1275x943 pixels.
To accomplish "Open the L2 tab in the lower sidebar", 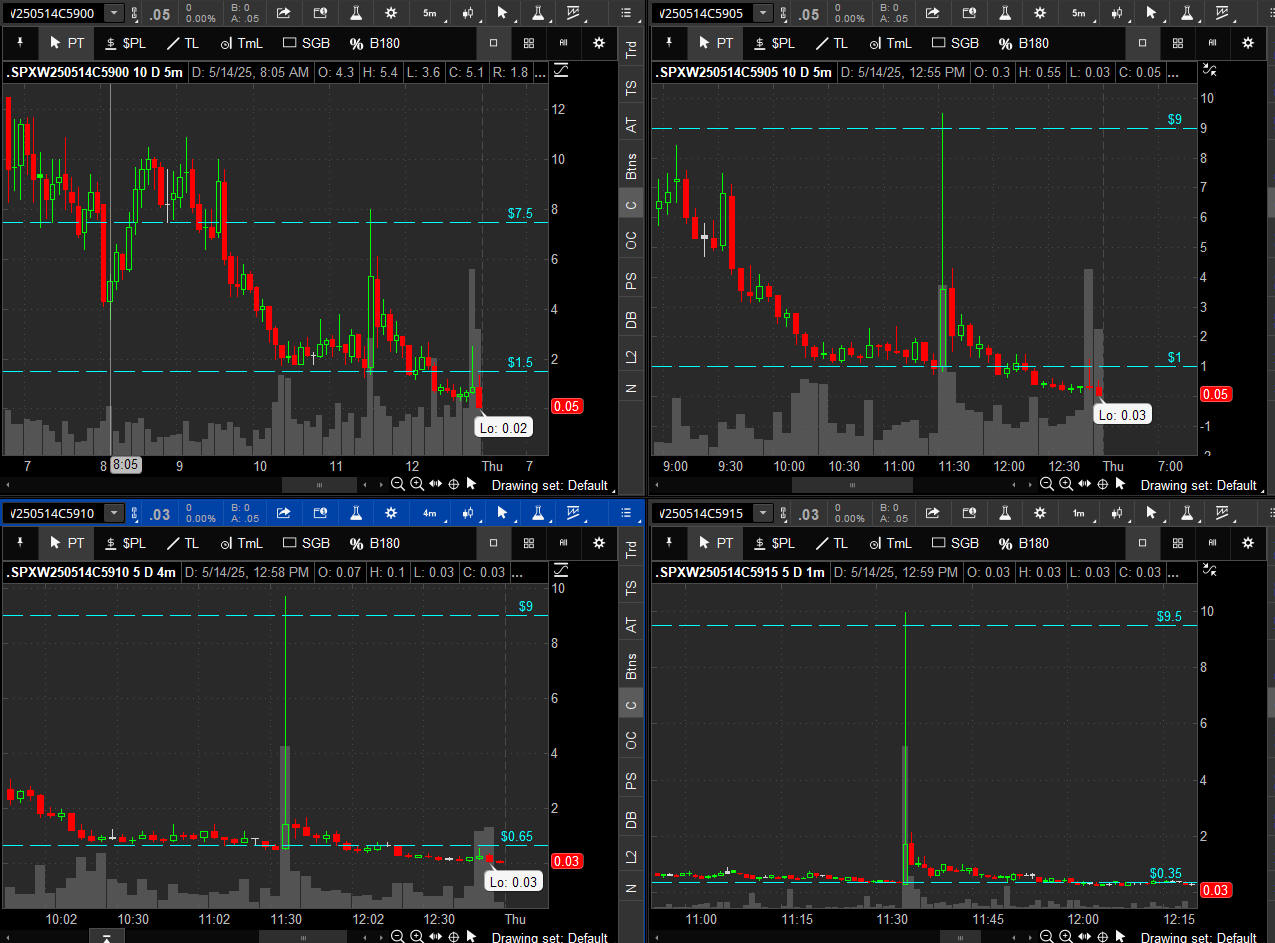I will [631, 856].
